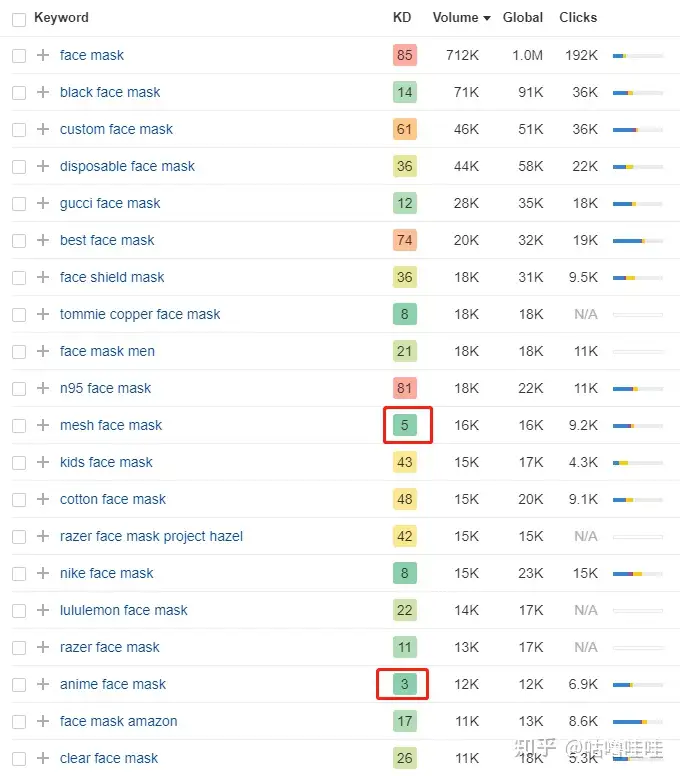Click plus icon for mesh face mask
The height and width of the screenshot is (776, 680).
pos(43,425)
